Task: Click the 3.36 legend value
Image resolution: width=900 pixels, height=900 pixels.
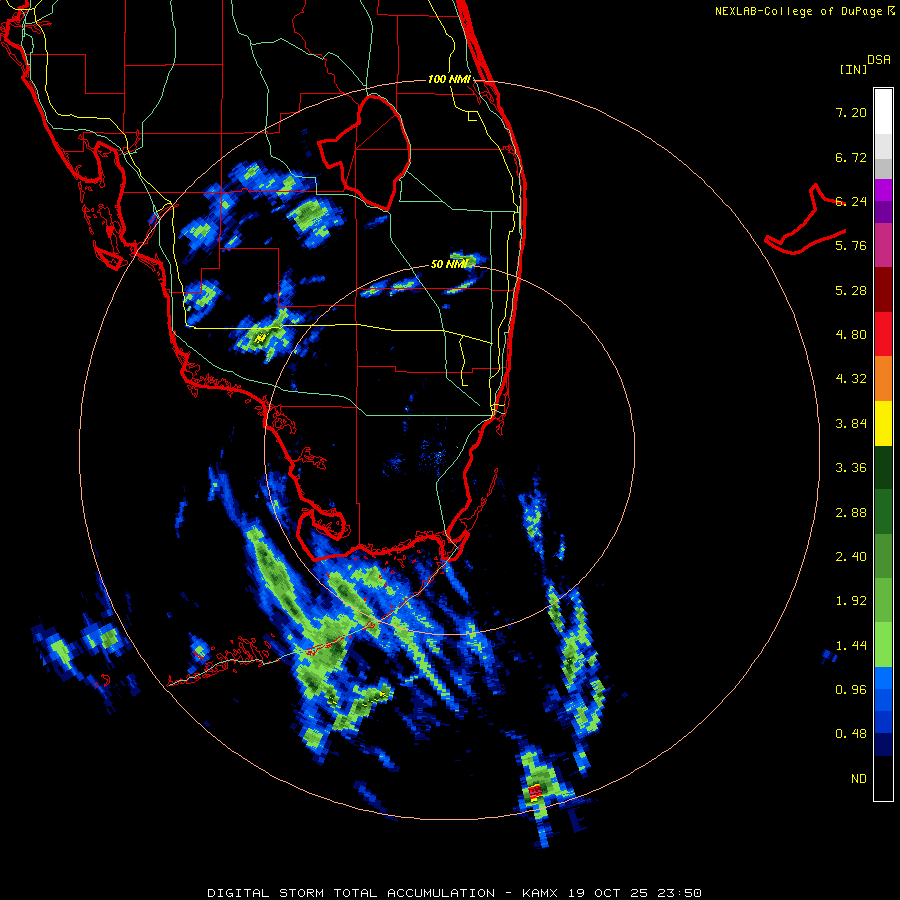Action: coord(851,468)
